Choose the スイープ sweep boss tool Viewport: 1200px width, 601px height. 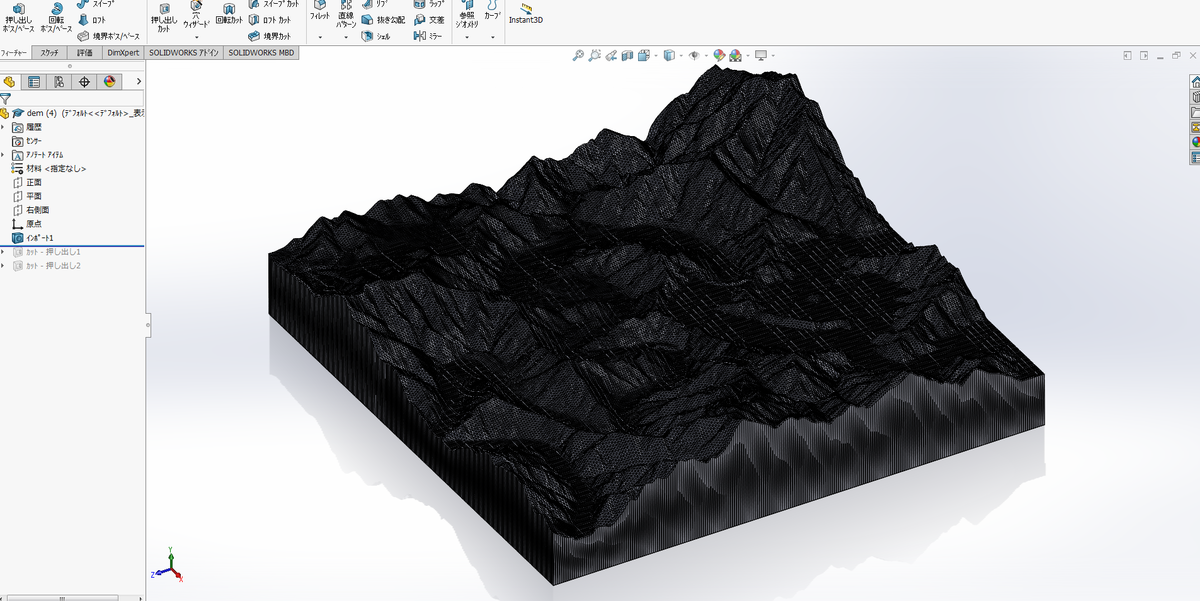click(x=95, y=4)
